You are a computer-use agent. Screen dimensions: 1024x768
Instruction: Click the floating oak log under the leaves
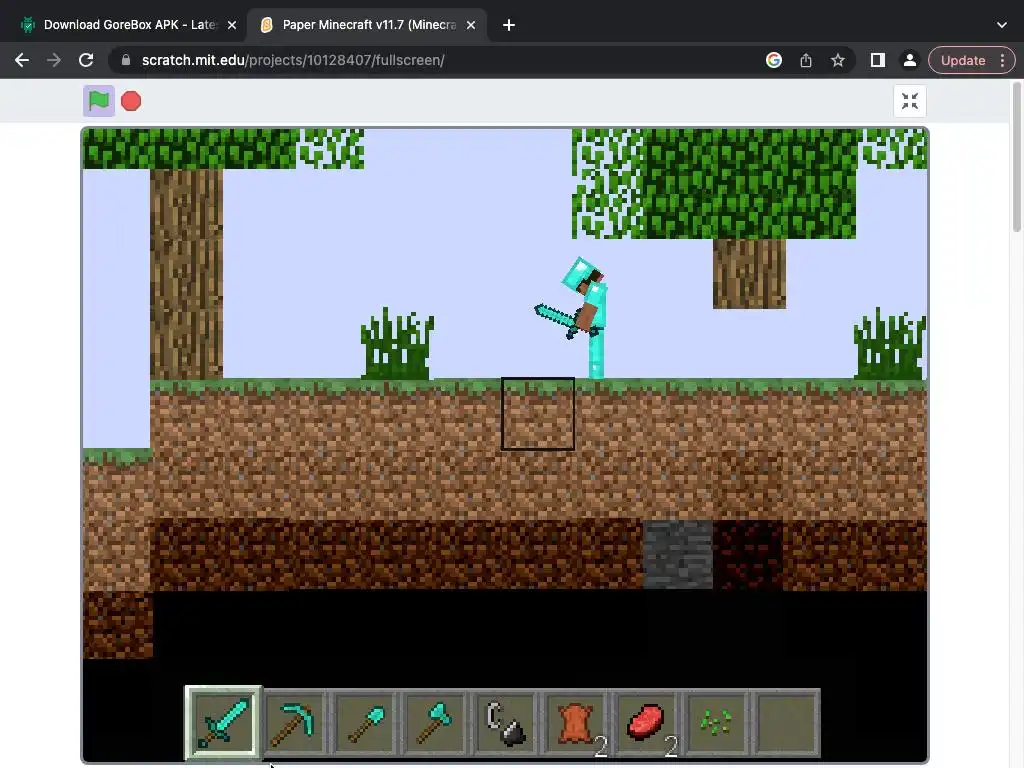(749, 274)
